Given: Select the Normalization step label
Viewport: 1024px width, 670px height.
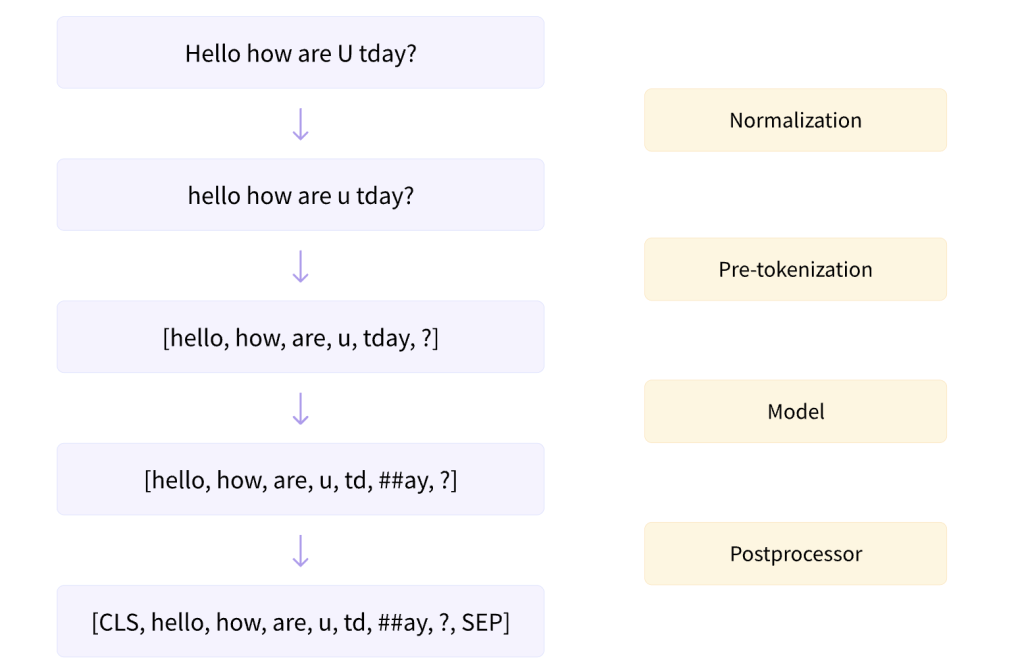Looking at the screenshot, I should point(795,120).
